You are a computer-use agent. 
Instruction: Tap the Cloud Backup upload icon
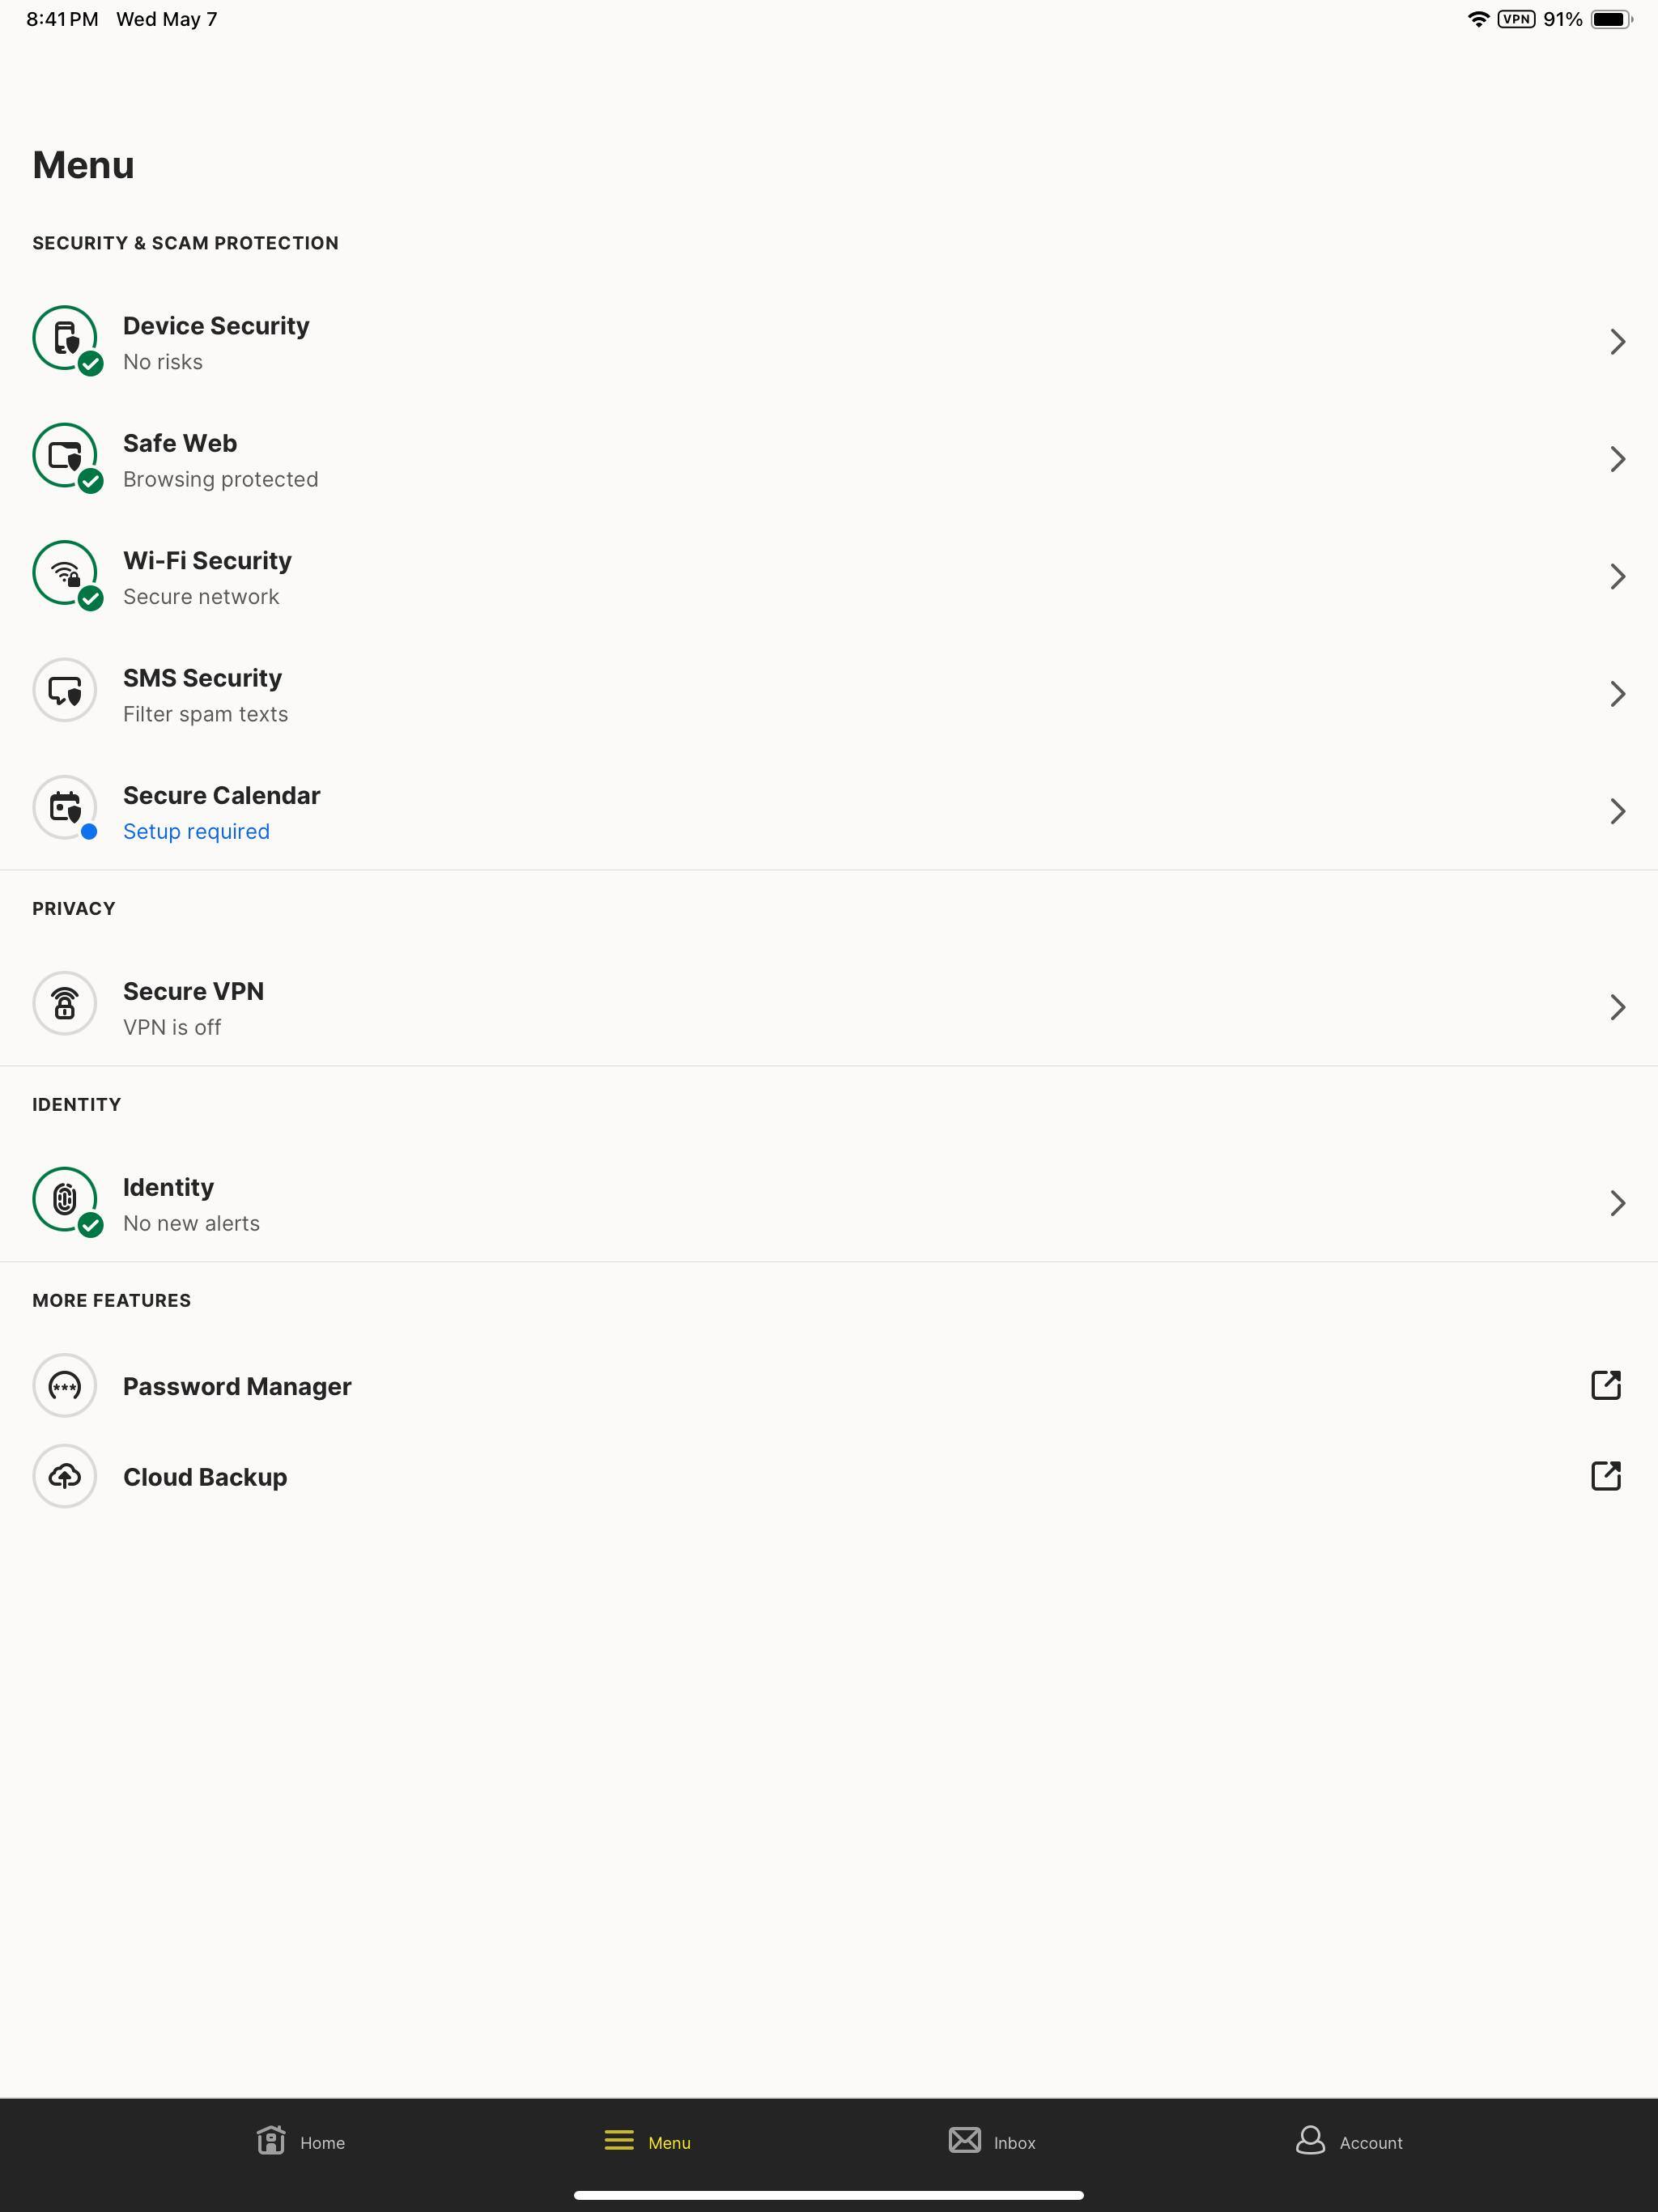[65, 1476]
